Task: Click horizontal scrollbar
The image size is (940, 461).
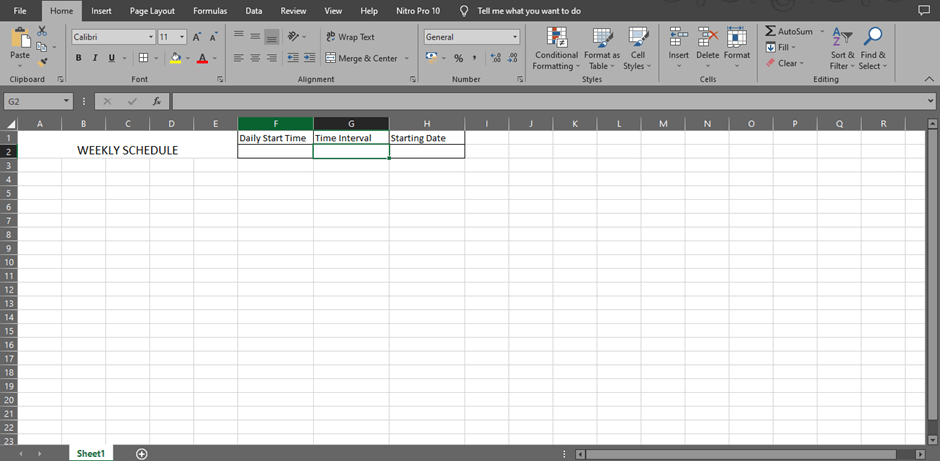Action: 740,454
